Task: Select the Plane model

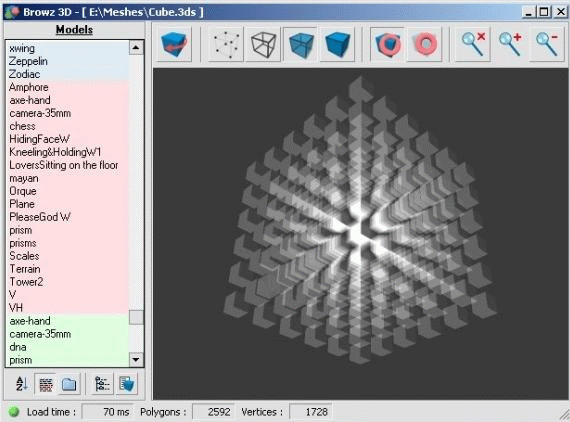Action: click(67, 204)
